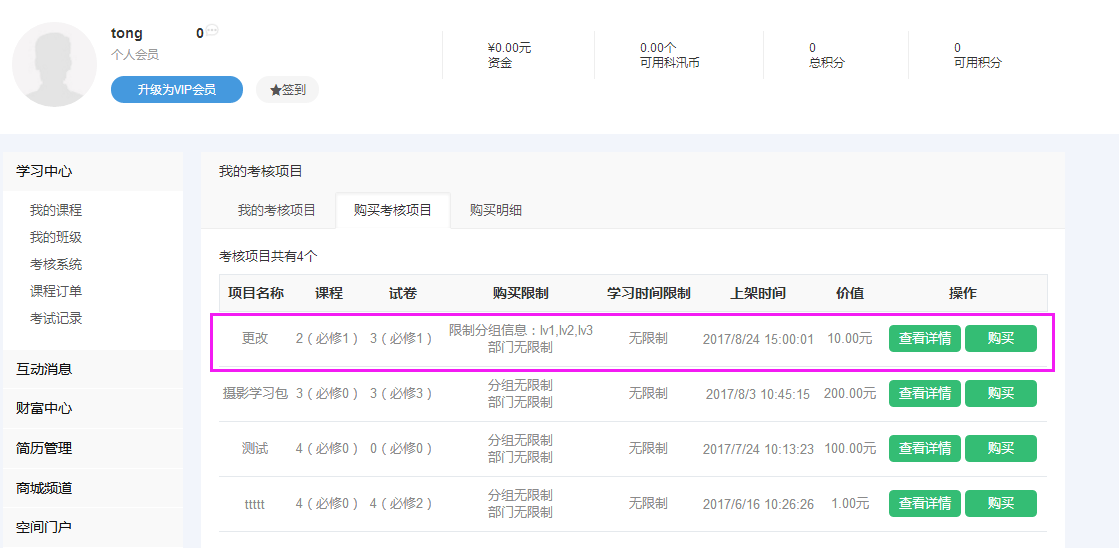Screen dimensions: 1119x548
Task: Open the 购买明细 tab
Action: pyautogui.click(x=496, y=210)
